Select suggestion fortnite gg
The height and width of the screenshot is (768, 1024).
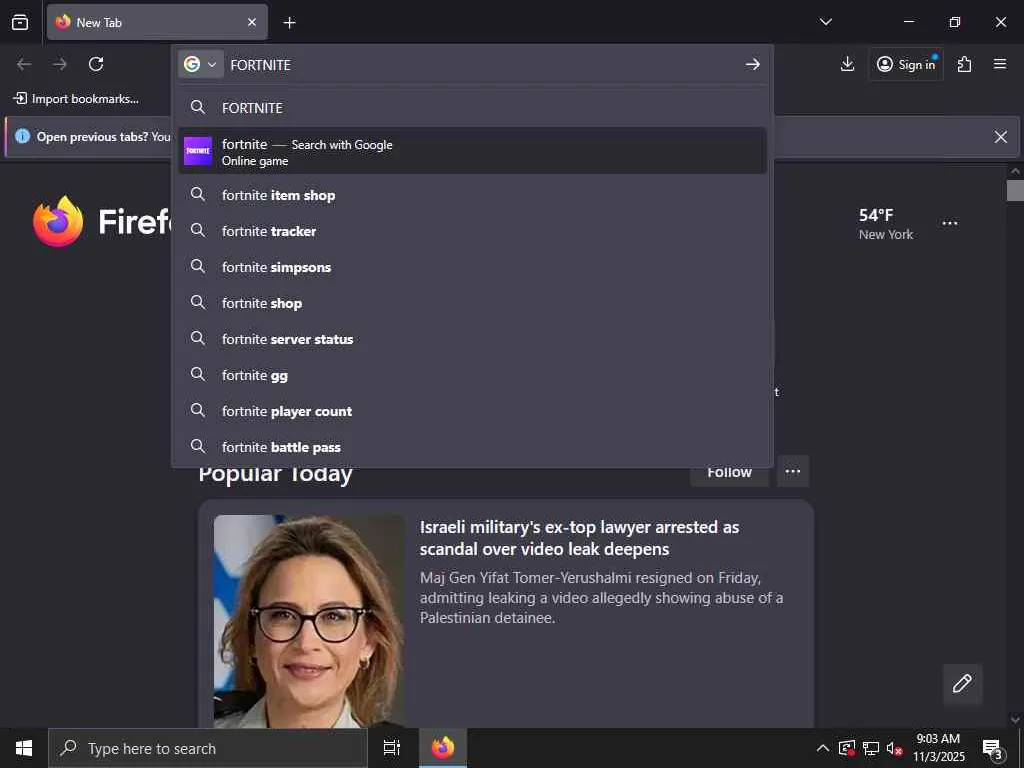point(472,374)
